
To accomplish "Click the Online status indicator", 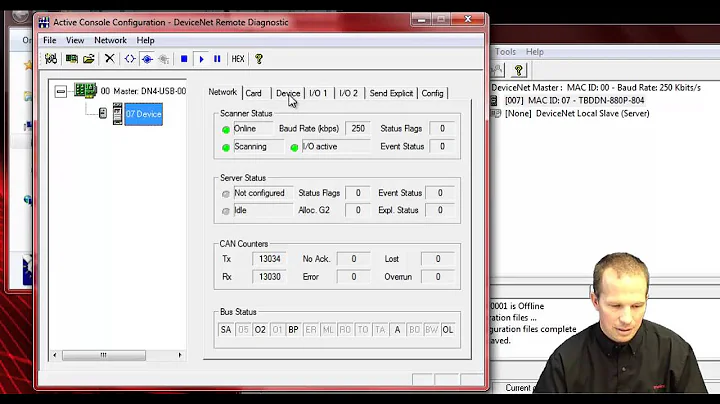I will [x=226, y=129].
